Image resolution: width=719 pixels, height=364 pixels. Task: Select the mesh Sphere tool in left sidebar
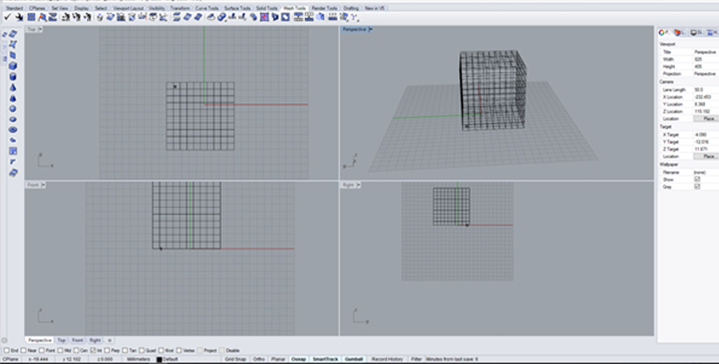pos(13,109)
